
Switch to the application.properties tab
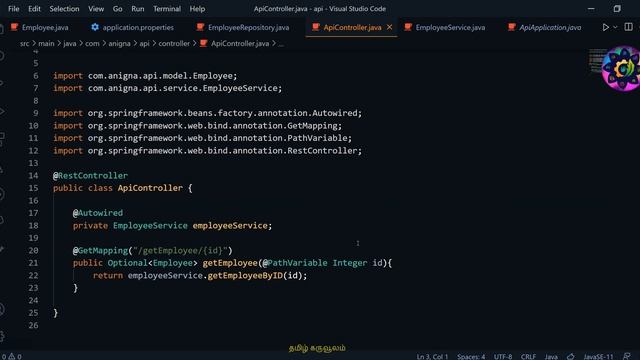(x=133, y=27)
